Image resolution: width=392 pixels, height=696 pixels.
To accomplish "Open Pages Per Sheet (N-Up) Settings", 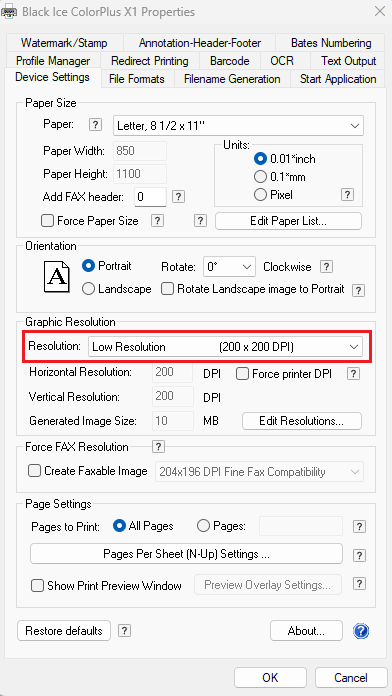I will (x=186, y=554).
